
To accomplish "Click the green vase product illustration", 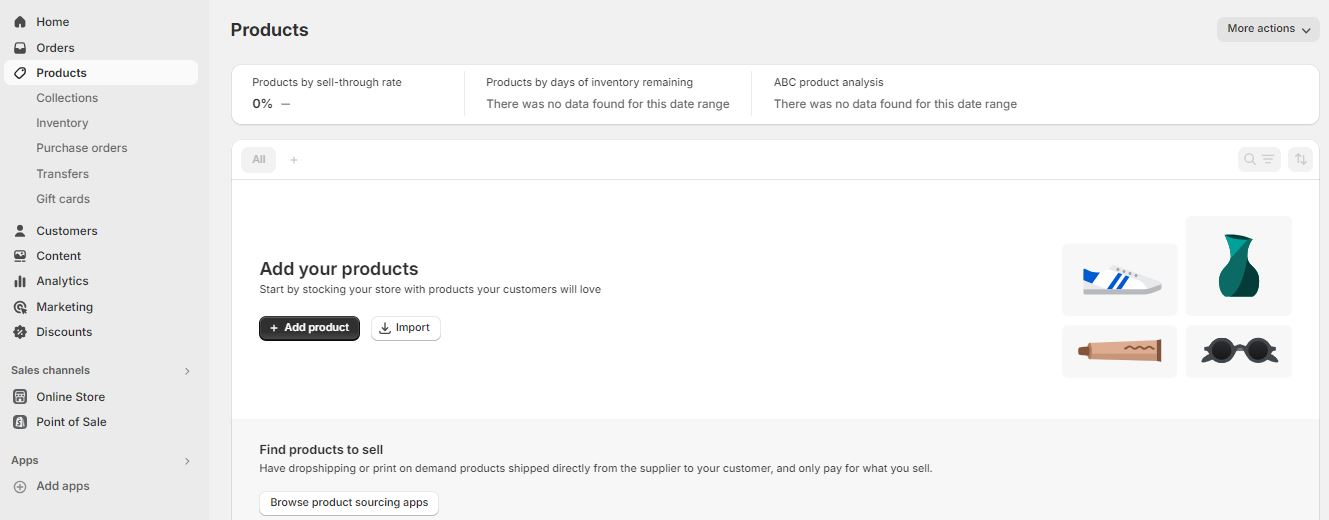I will tap(1238, 266).
